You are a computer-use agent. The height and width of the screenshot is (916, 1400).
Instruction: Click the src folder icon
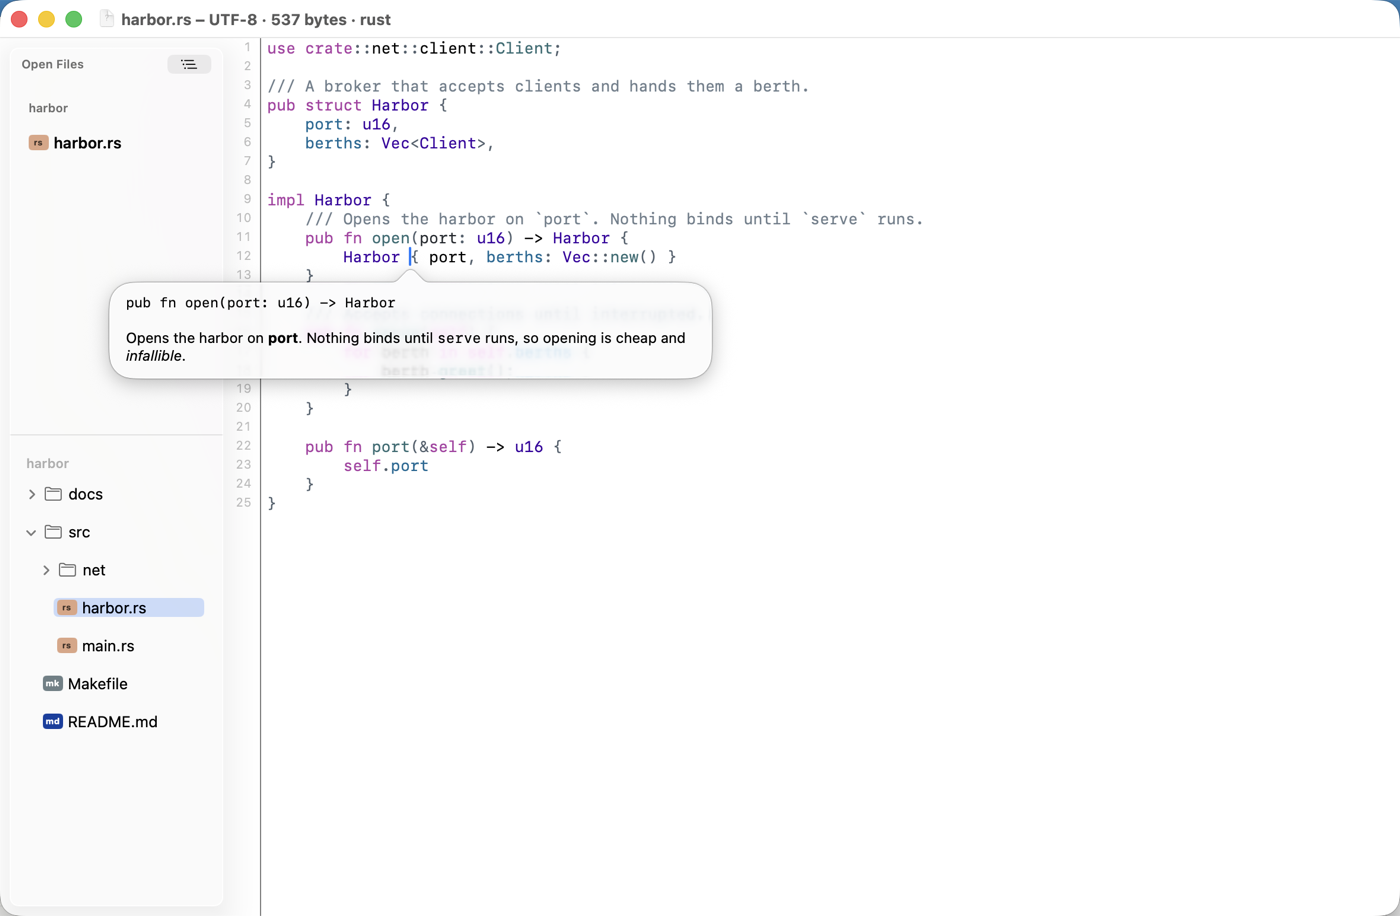point(53,532)
